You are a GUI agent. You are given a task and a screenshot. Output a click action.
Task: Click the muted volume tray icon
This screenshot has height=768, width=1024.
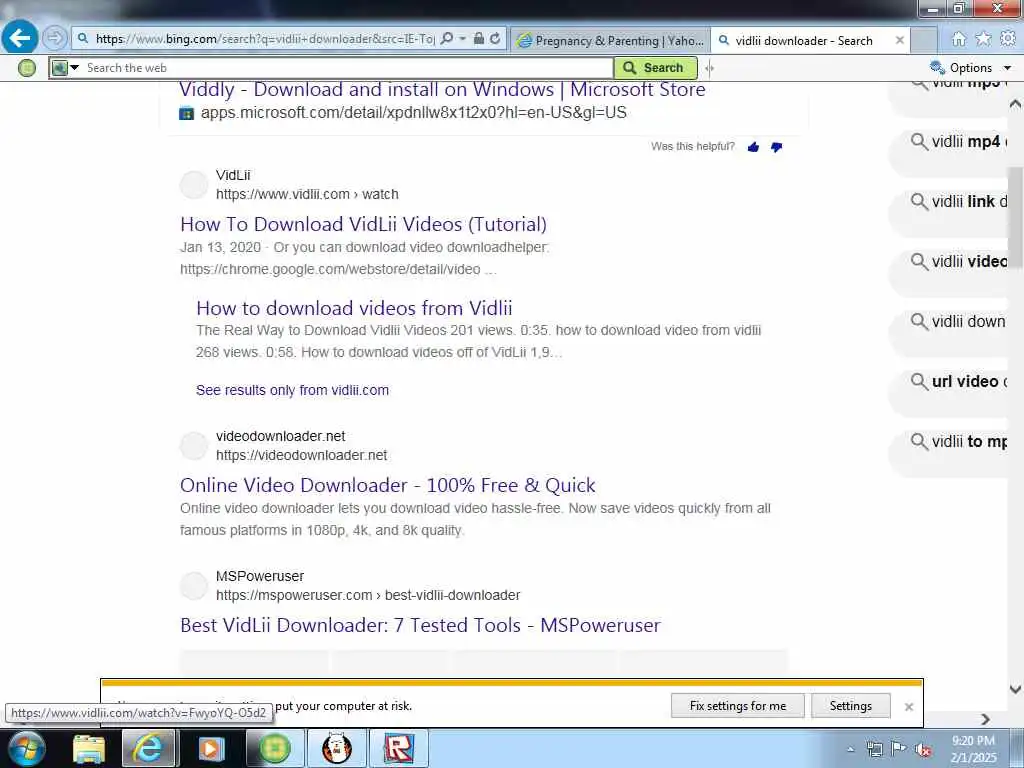coord(923,749)
